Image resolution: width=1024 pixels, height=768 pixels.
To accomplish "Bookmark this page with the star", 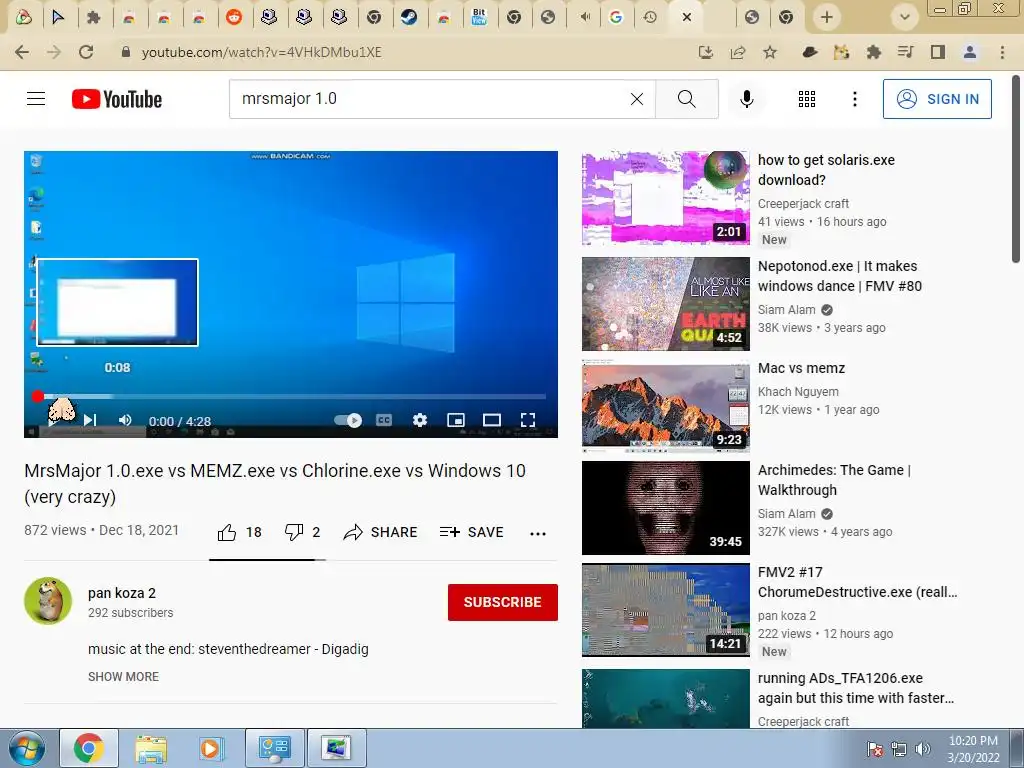I will pyautogui.click(x=770, y=52).
